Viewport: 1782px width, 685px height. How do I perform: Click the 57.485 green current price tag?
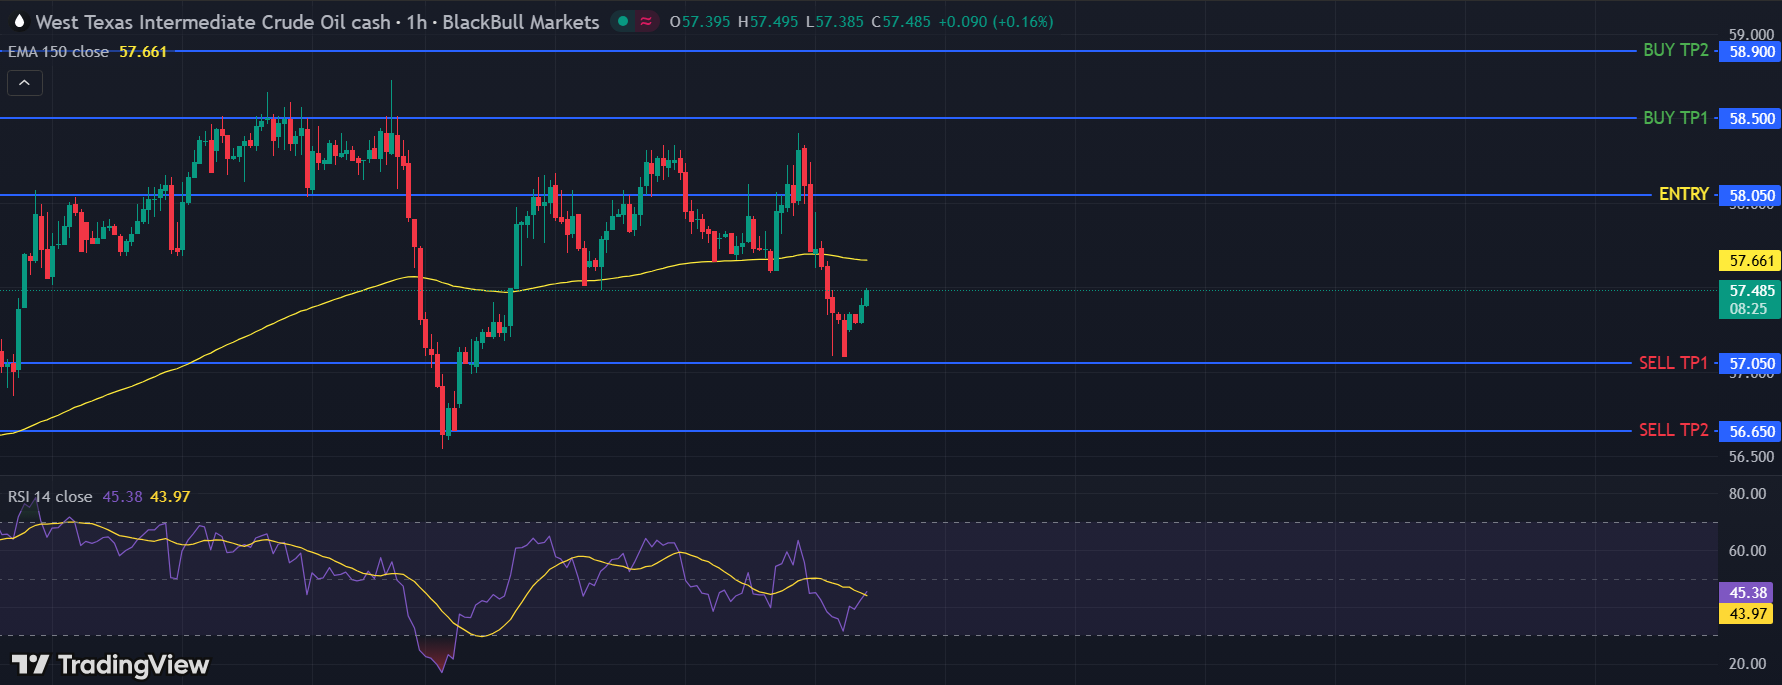click(1751, 299)
